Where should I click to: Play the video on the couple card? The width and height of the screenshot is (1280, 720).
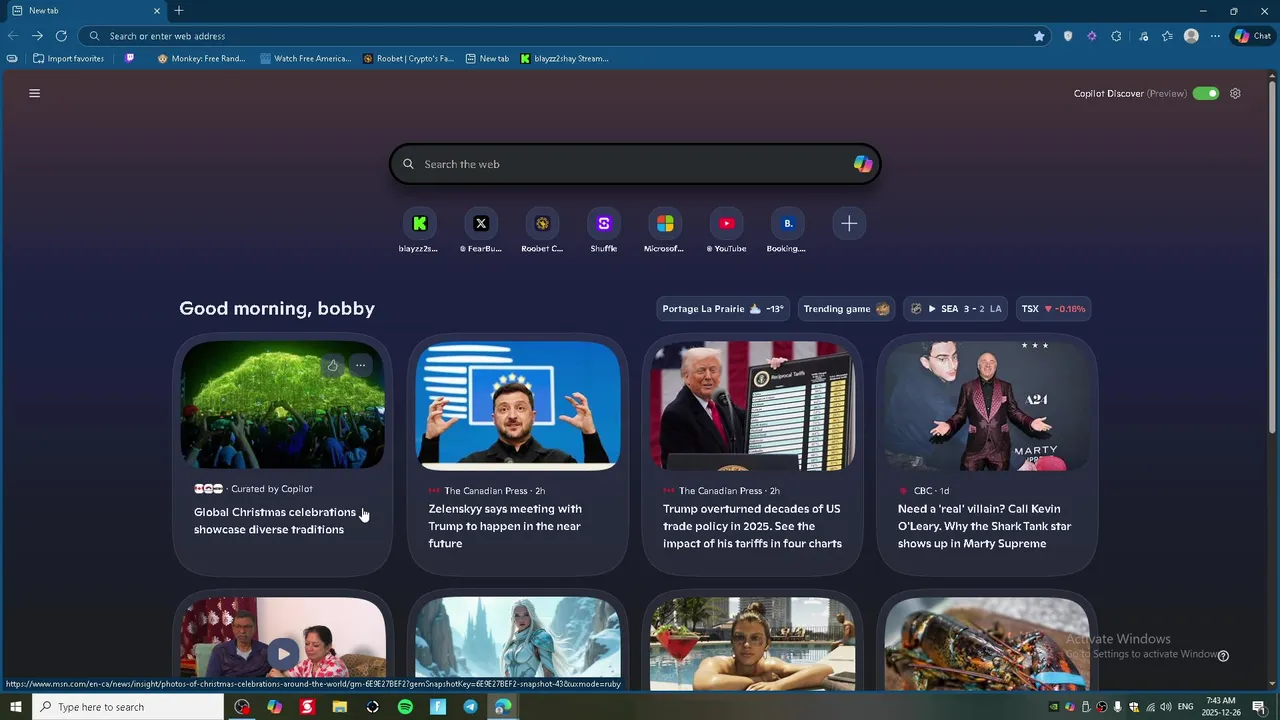[x=283, y=654]
